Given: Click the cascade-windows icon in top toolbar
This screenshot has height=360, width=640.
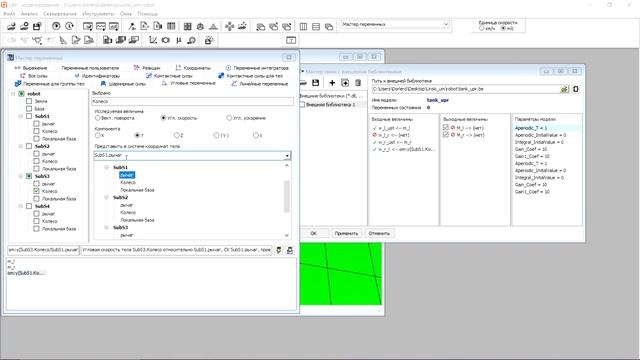Looking at the screenshot, I should [x=329, y=27].
